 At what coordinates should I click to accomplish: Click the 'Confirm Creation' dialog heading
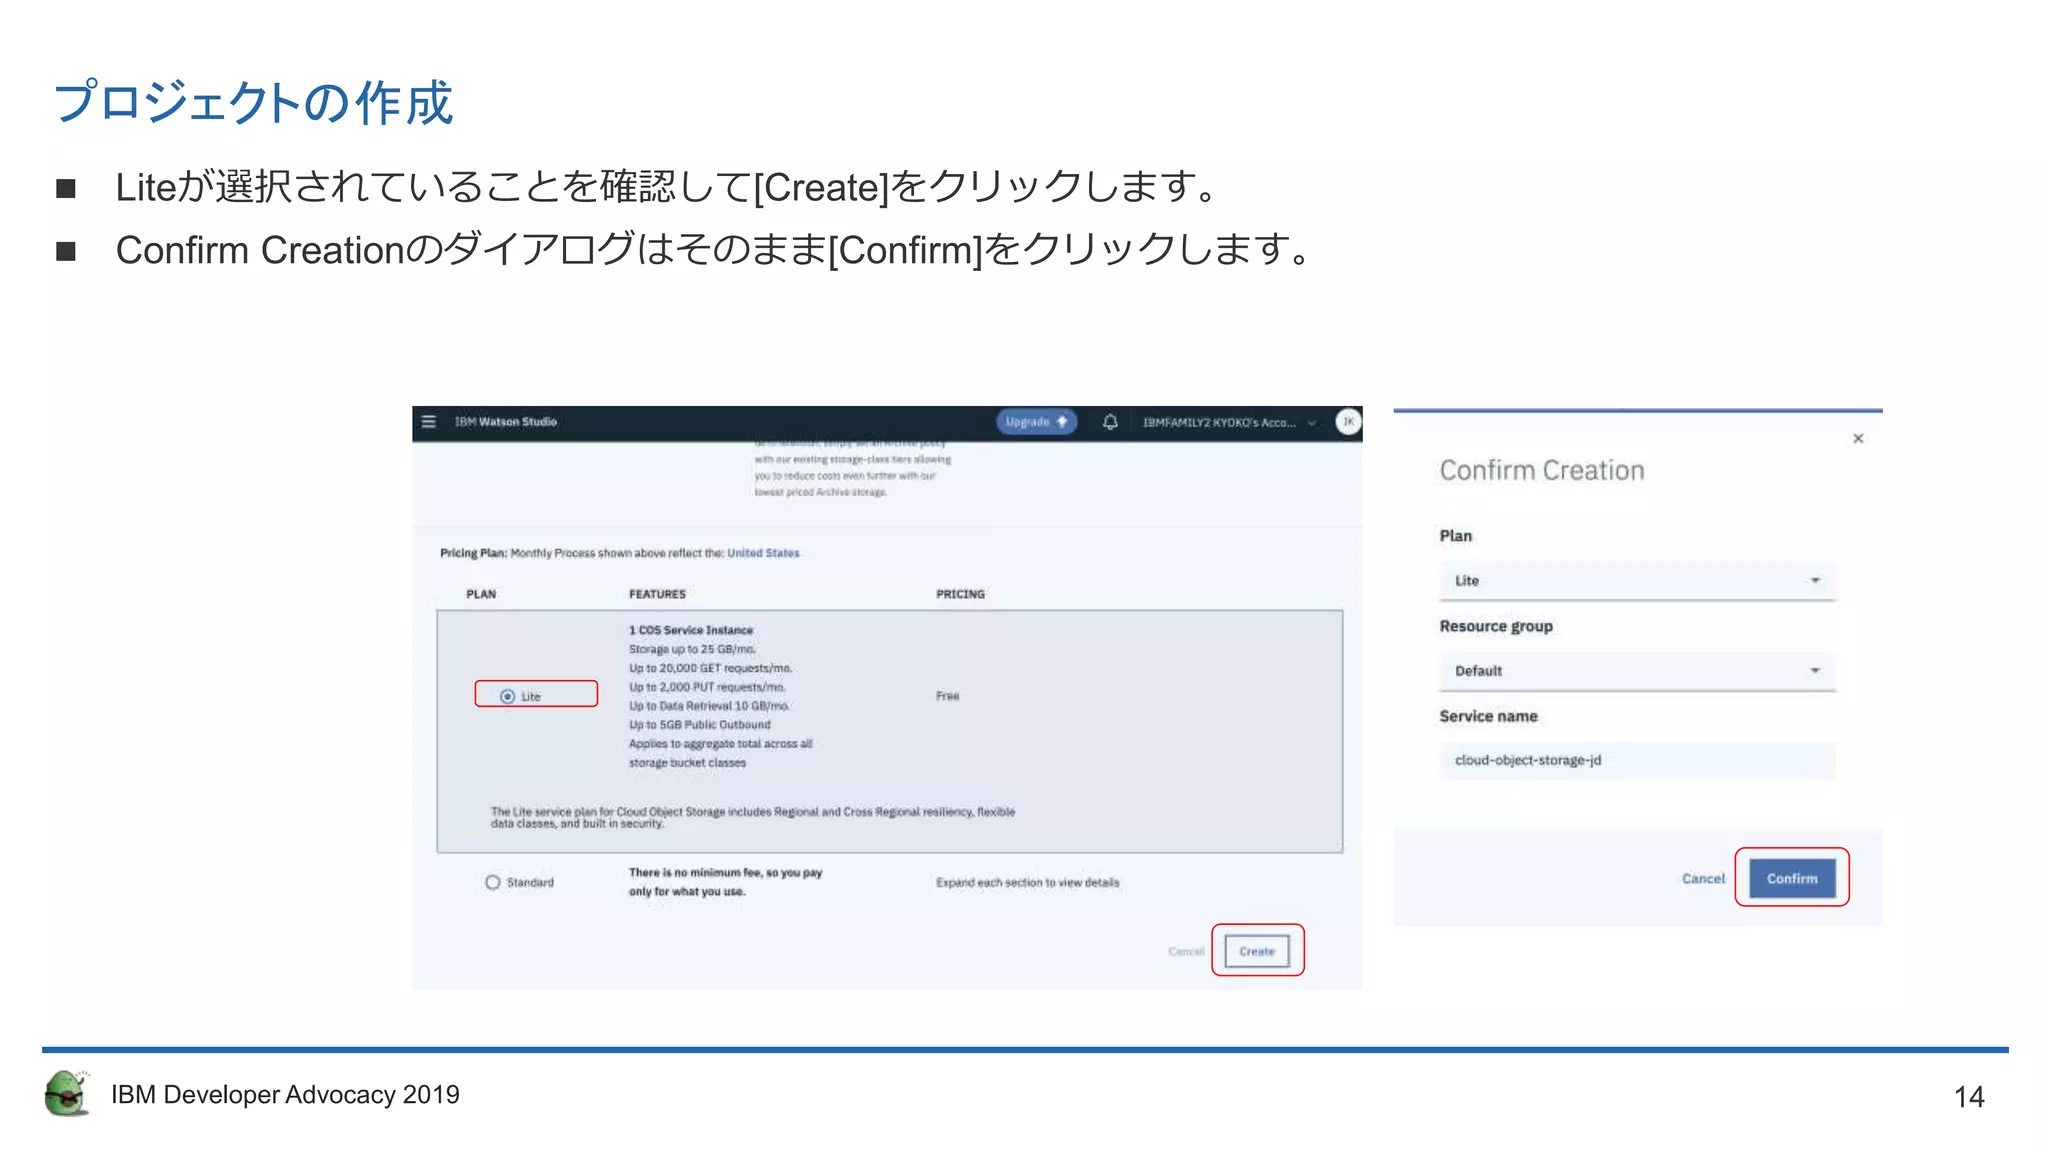[x=1542, y=471]
